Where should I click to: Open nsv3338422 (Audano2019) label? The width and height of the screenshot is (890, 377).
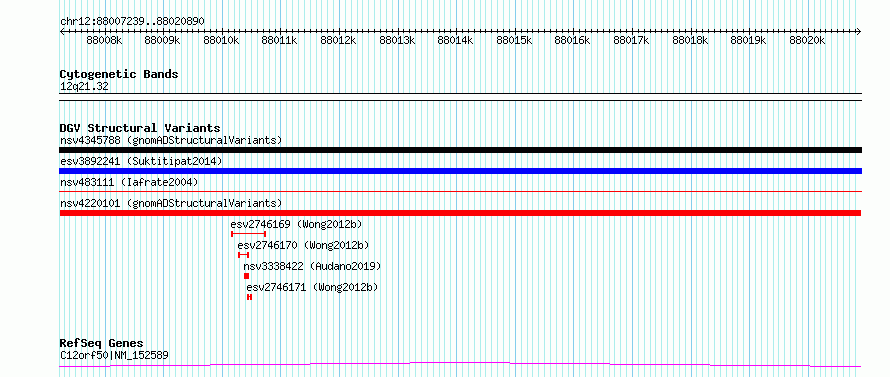pos(312,266)
